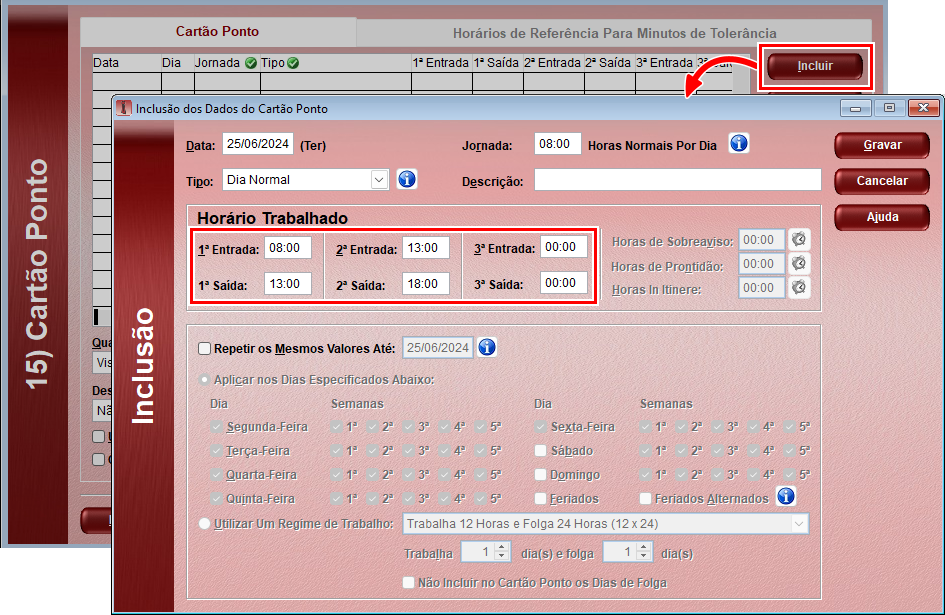The image size is (945, 615).
Task: Click the 3ª Entrada time field
Action: click(x=564, y=247)
